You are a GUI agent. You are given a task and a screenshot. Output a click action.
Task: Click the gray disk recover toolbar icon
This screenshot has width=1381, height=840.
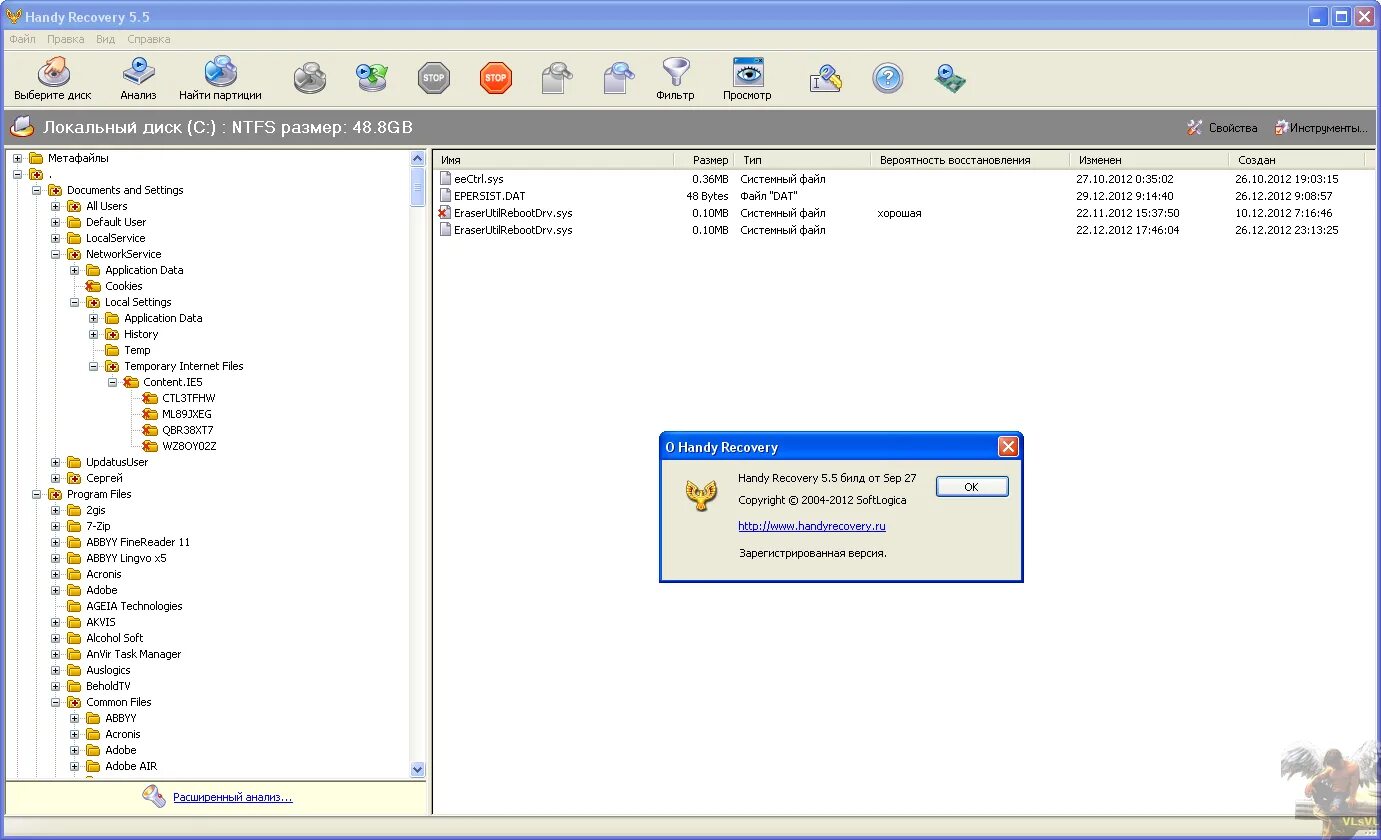pyautogui.click(x=310, y=78)
